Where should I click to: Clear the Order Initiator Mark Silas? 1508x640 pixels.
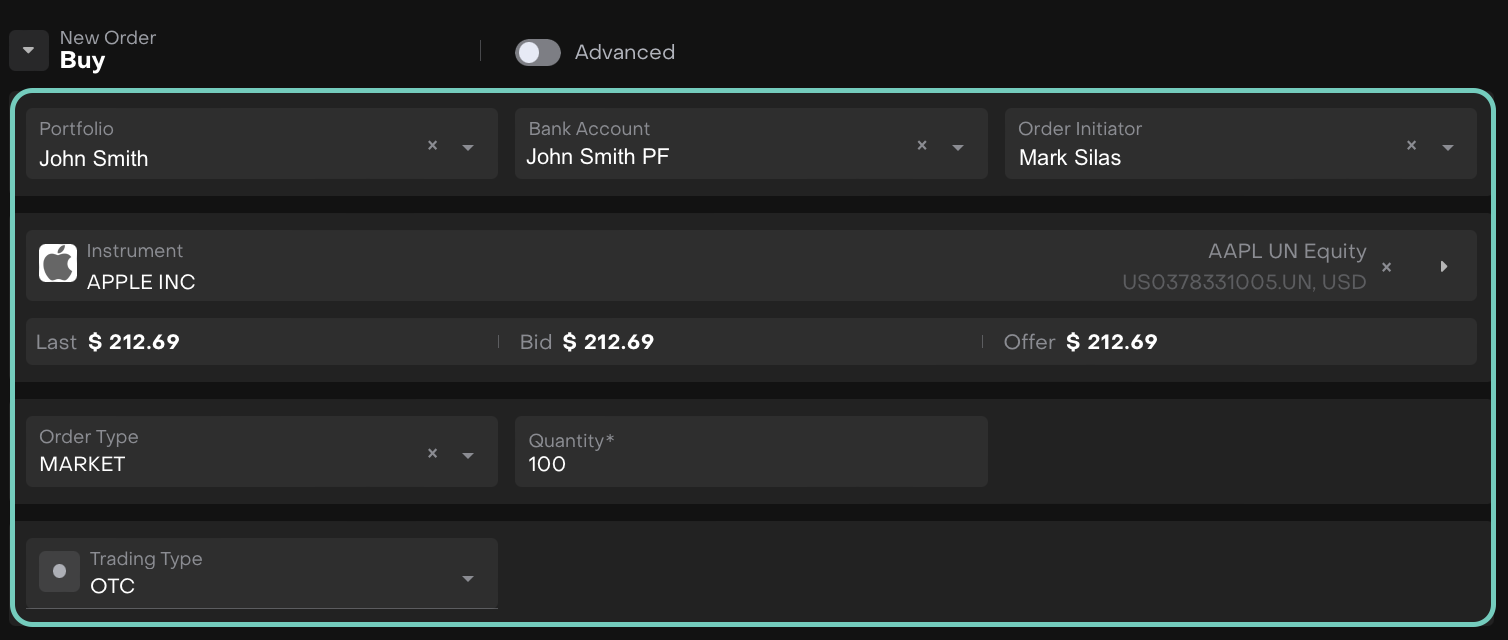pos(1411,145)
